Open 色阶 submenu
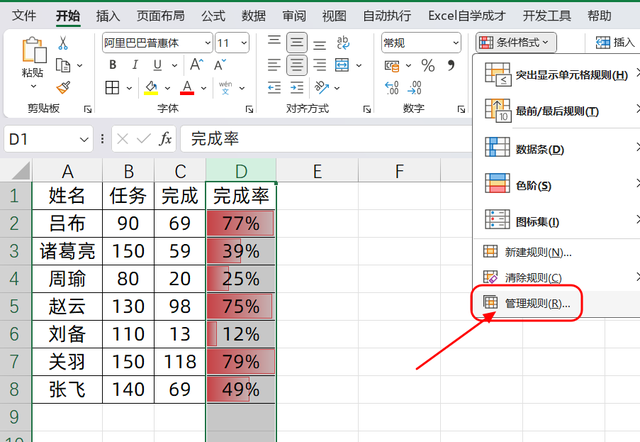The image size is (640, 442). 558,185
